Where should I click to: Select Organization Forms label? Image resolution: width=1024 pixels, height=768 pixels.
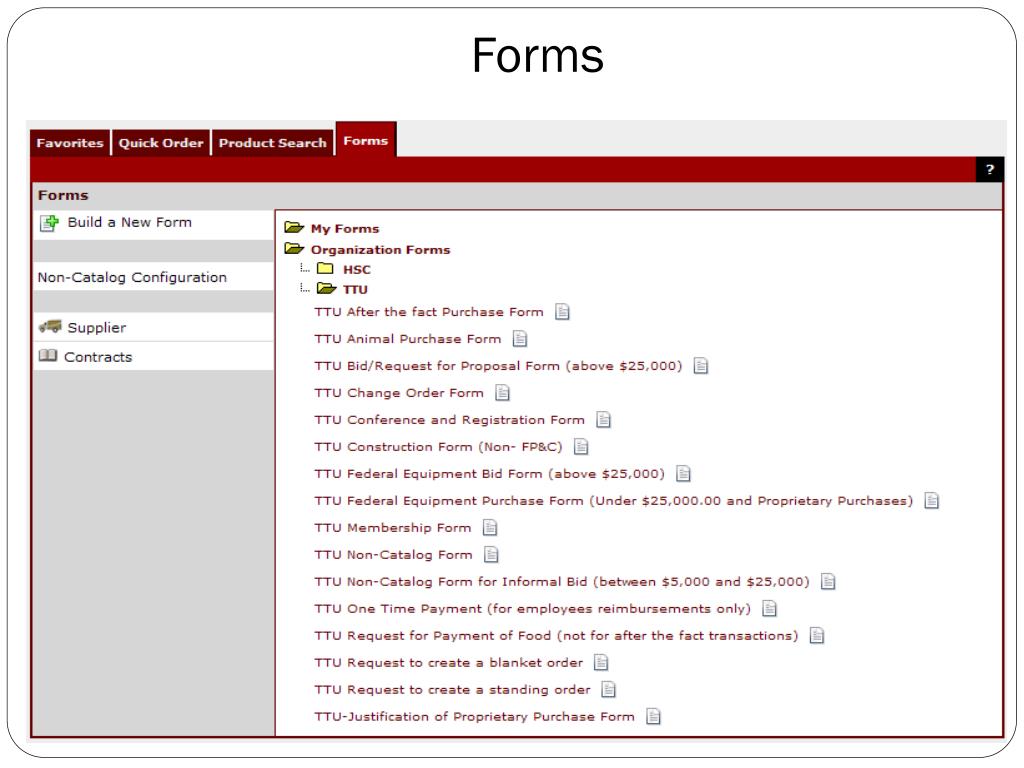point(380,250)
